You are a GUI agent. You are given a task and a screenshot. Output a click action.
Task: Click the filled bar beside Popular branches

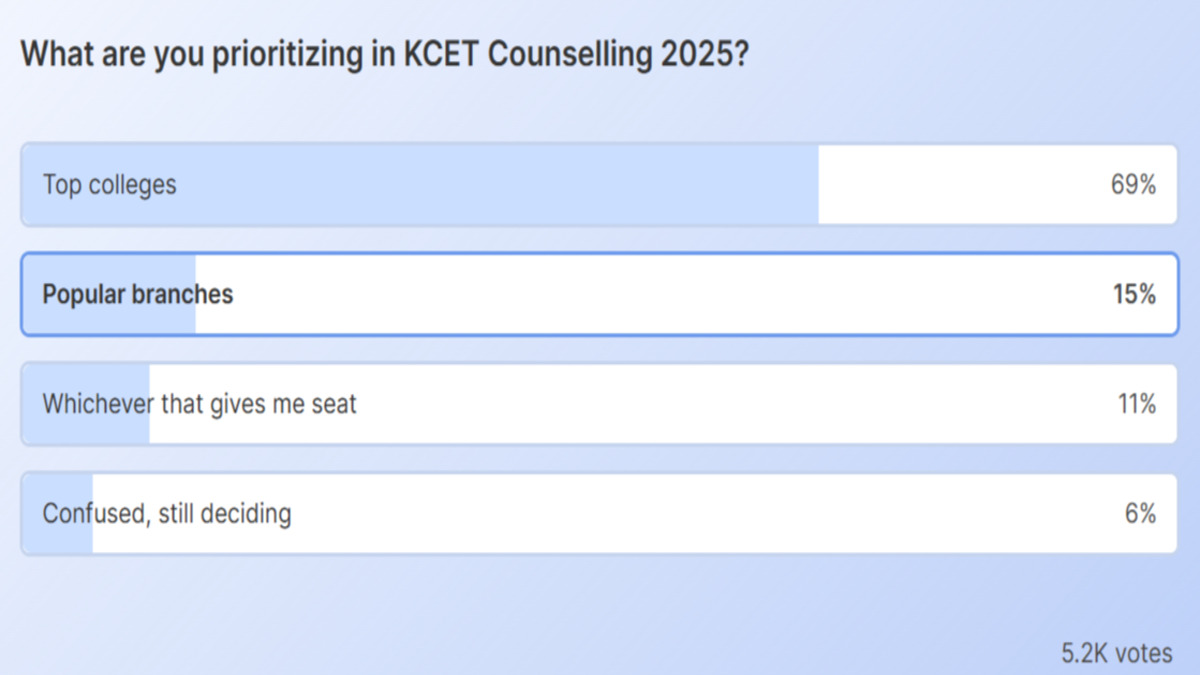point(110,295)
